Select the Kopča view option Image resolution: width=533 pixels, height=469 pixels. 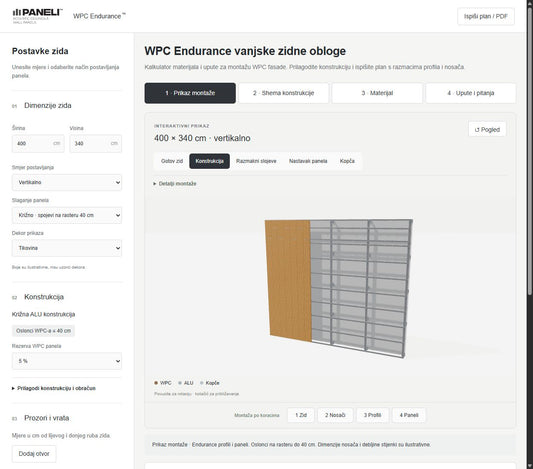pos(347,161)
